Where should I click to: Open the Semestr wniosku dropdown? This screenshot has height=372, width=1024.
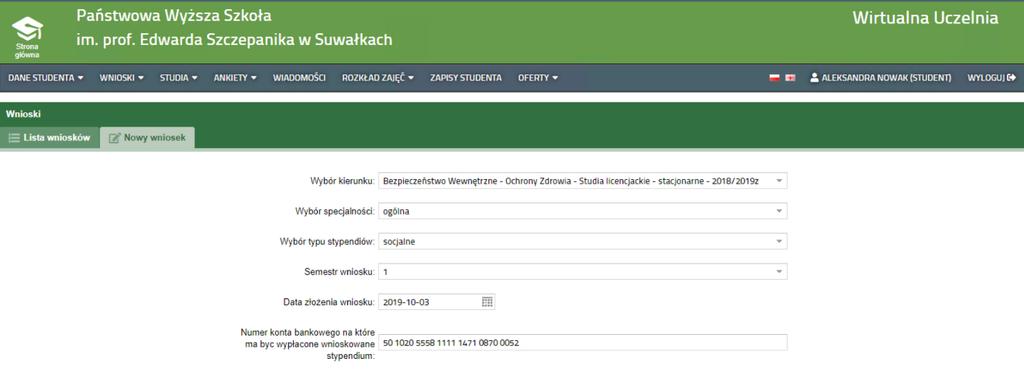click(583, 271)
